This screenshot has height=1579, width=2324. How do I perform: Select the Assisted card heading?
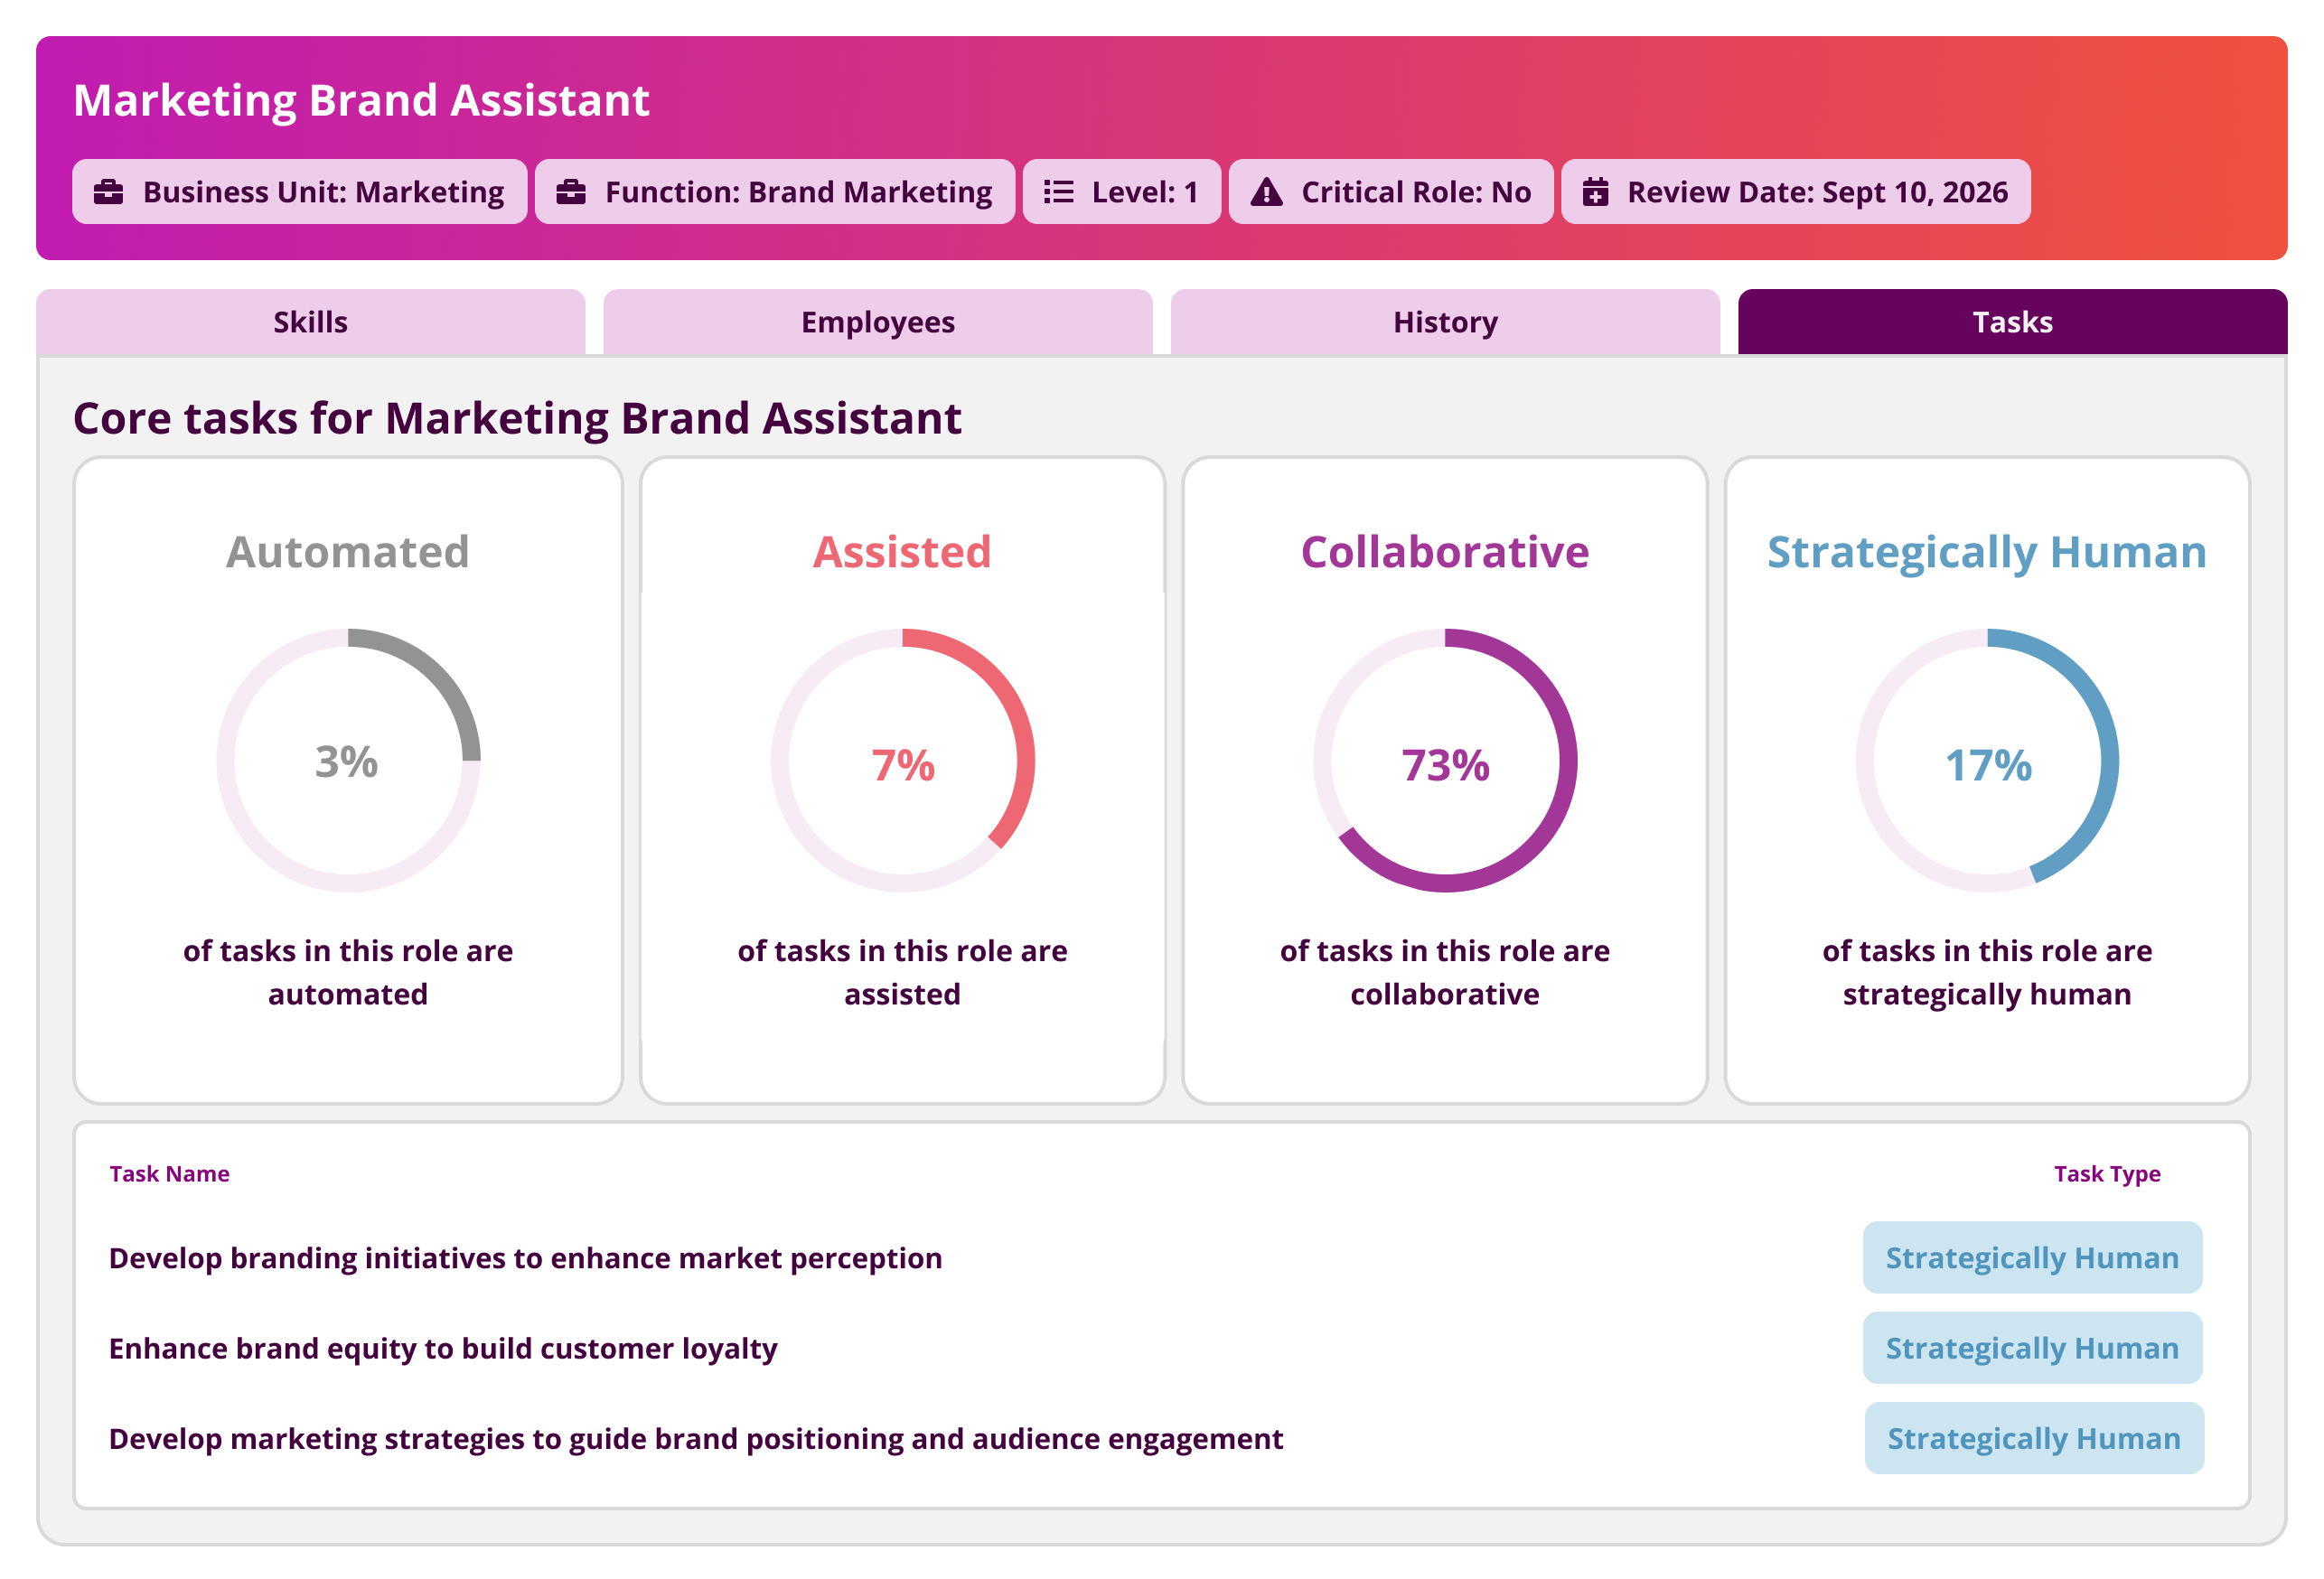[x=902, y=552]
